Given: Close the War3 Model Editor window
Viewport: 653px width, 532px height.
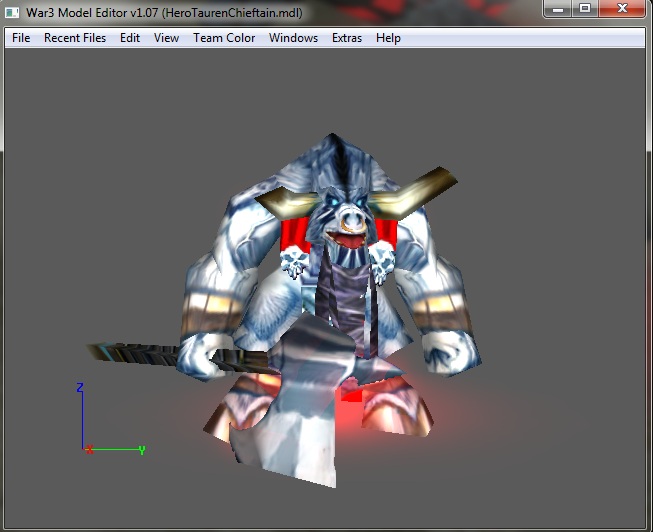Looking at the screenshot, I should pos(622,9).
